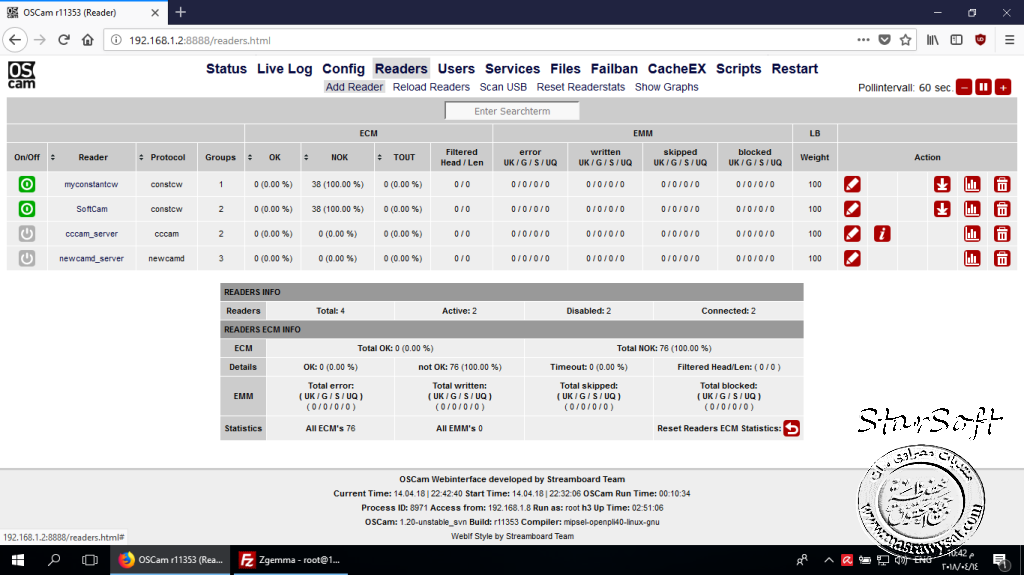Open cccam_server reader name link
Image resolution: width=1024 pixels, height=575 pixels.
(91, 233)
